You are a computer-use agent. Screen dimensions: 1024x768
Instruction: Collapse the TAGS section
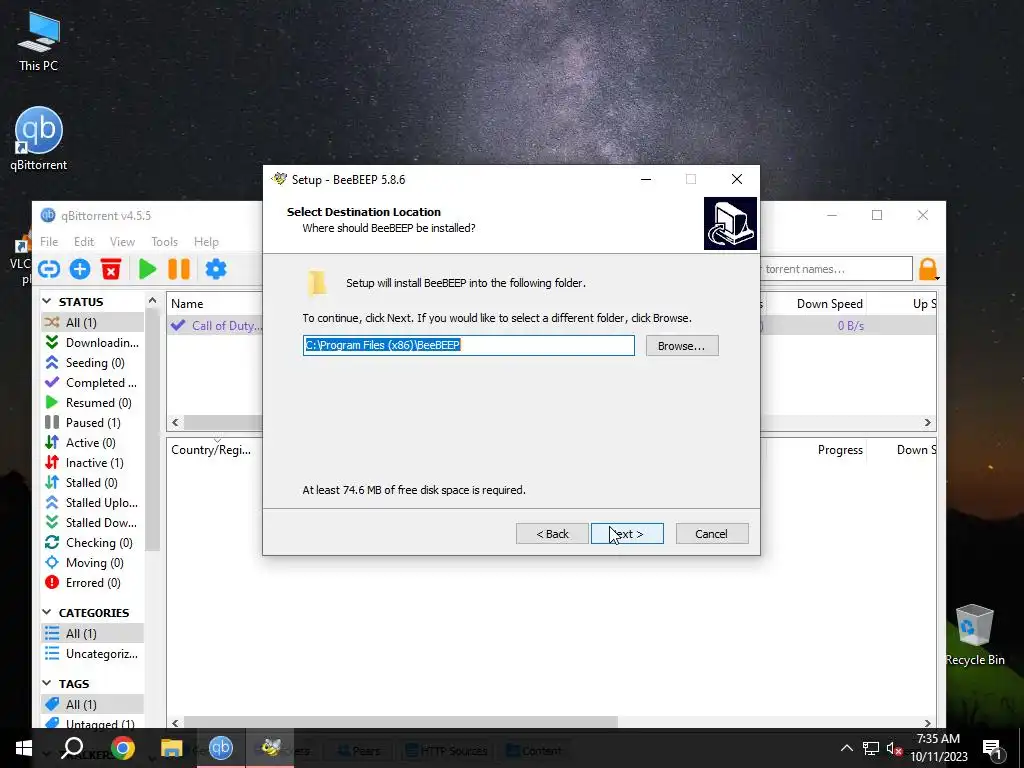tap(47, 684)
